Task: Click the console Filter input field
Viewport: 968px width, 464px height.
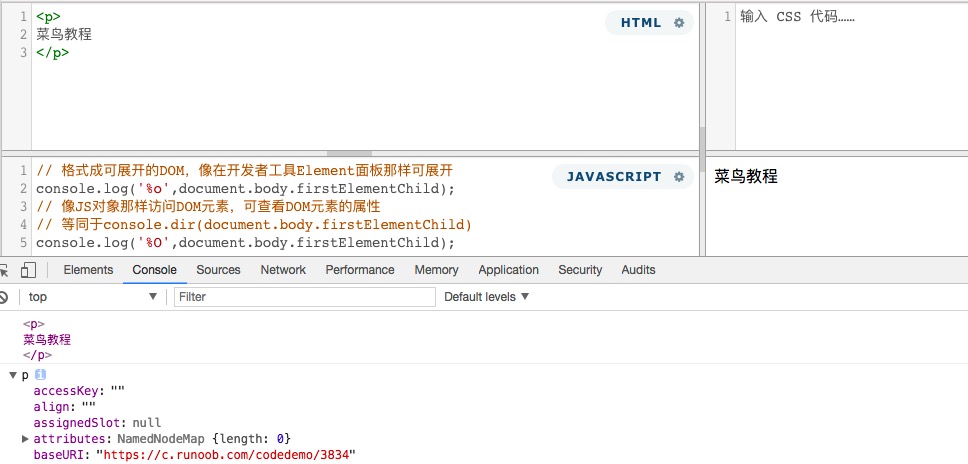Action: pos(304,297)
